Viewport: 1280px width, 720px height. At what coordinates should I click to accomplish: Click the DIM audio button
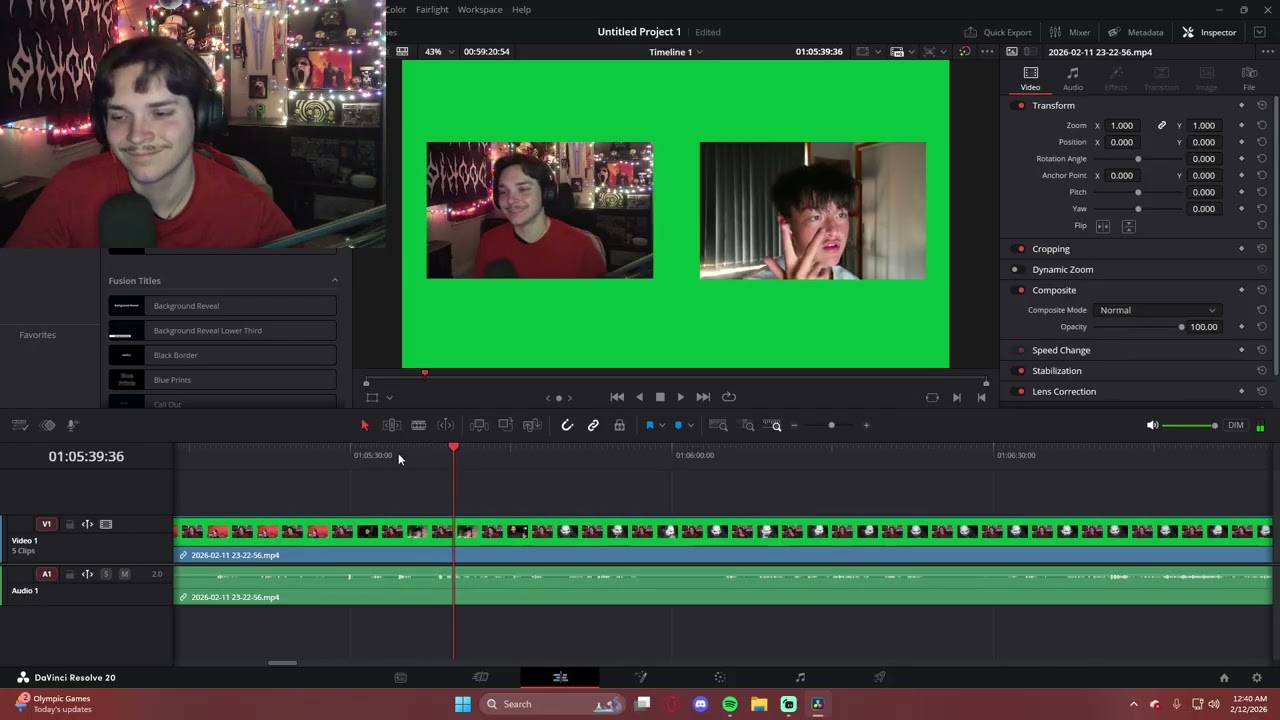(1236, 425)
